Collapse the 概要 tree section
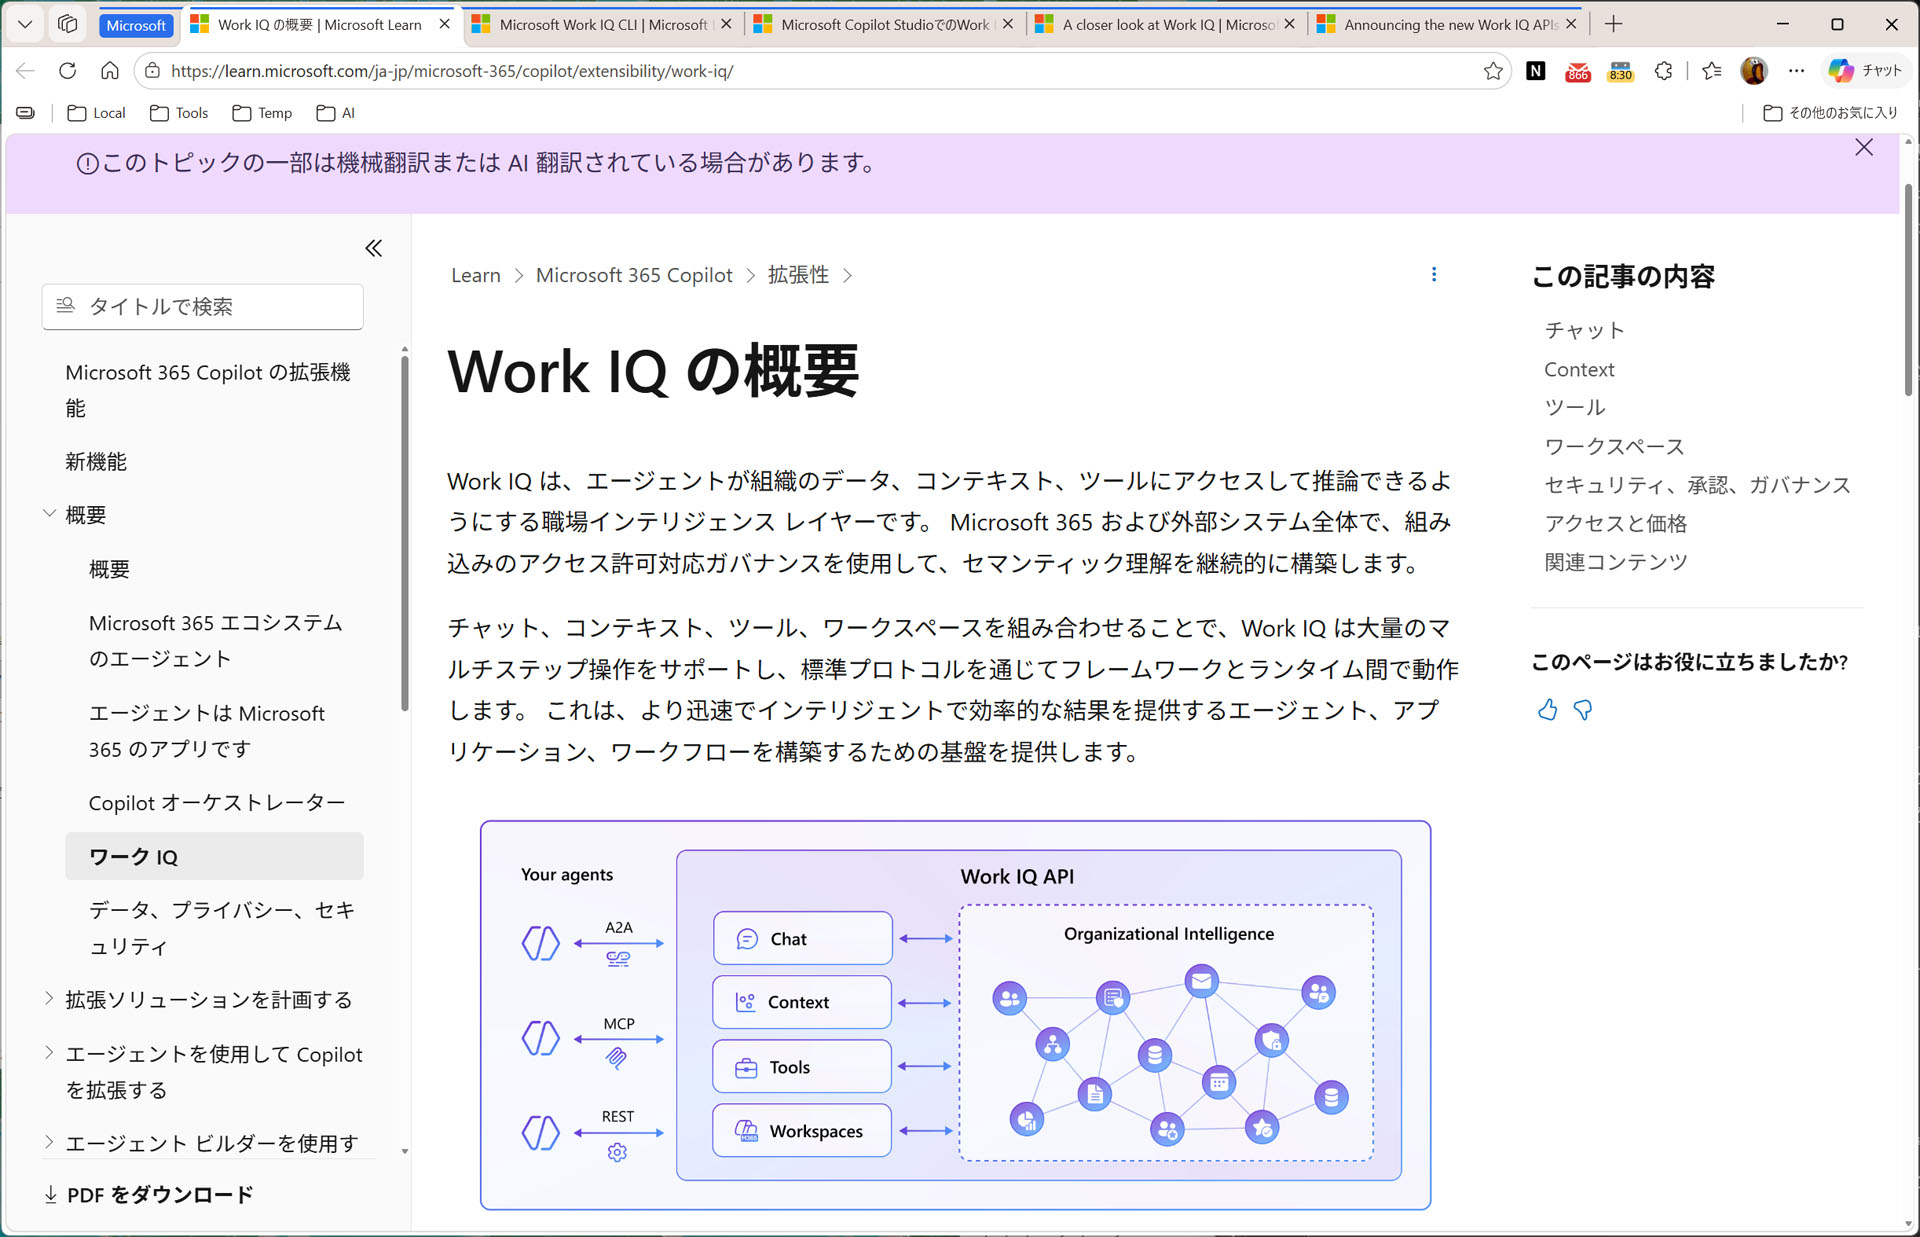This screenshot has width=1920, height=1237. coord(49,514)
